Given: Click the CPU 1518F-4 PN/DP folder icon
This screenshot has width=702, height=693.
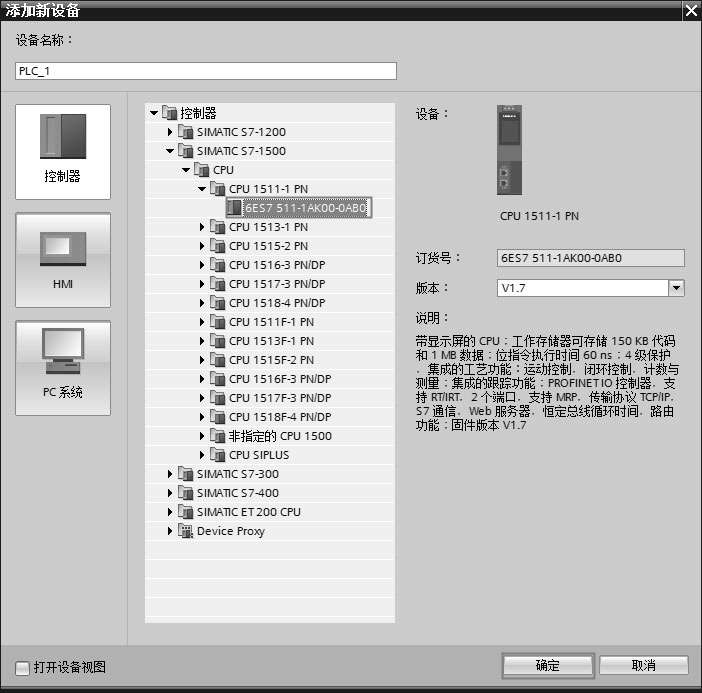Looking at the screenshot, I should click(x=218, y=417).
